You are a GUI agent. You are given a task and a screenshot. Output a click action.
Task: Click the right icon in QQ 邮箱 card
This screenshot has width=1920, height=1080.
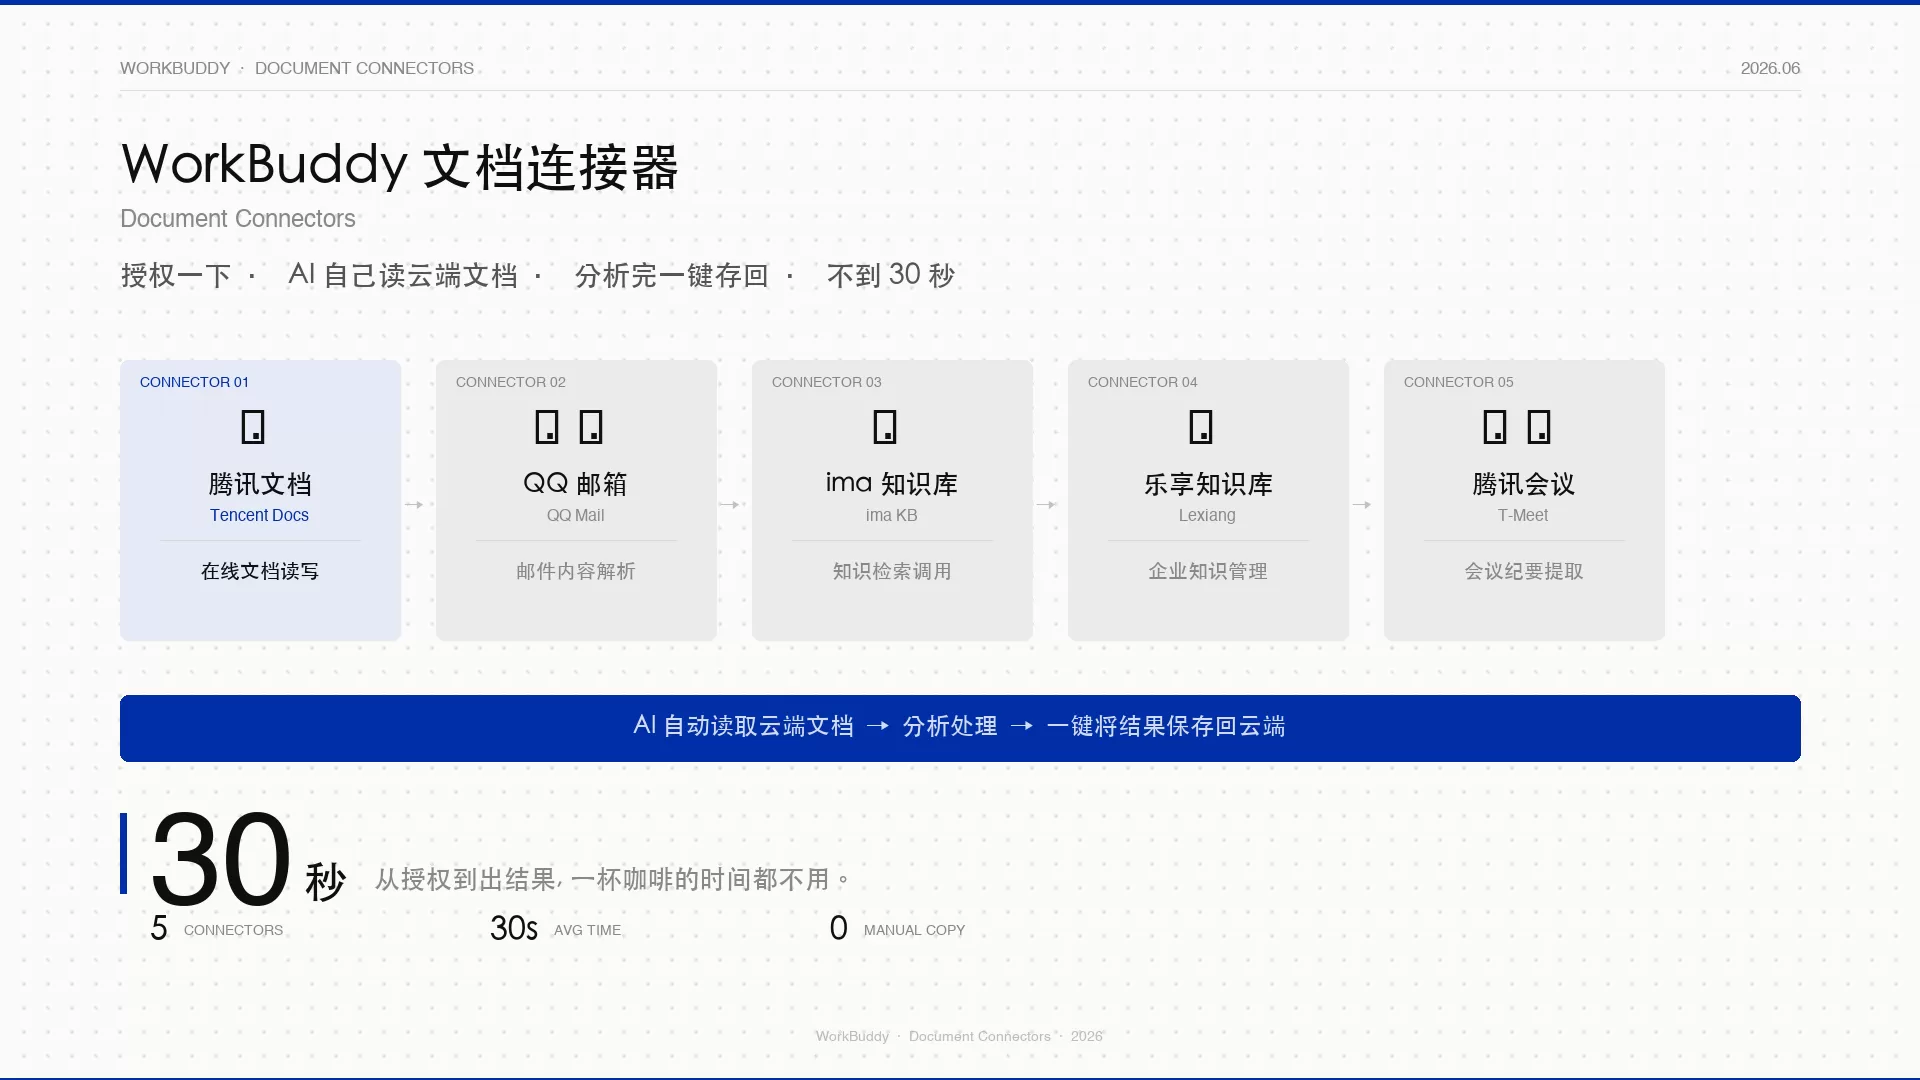[x=591, y=427]
